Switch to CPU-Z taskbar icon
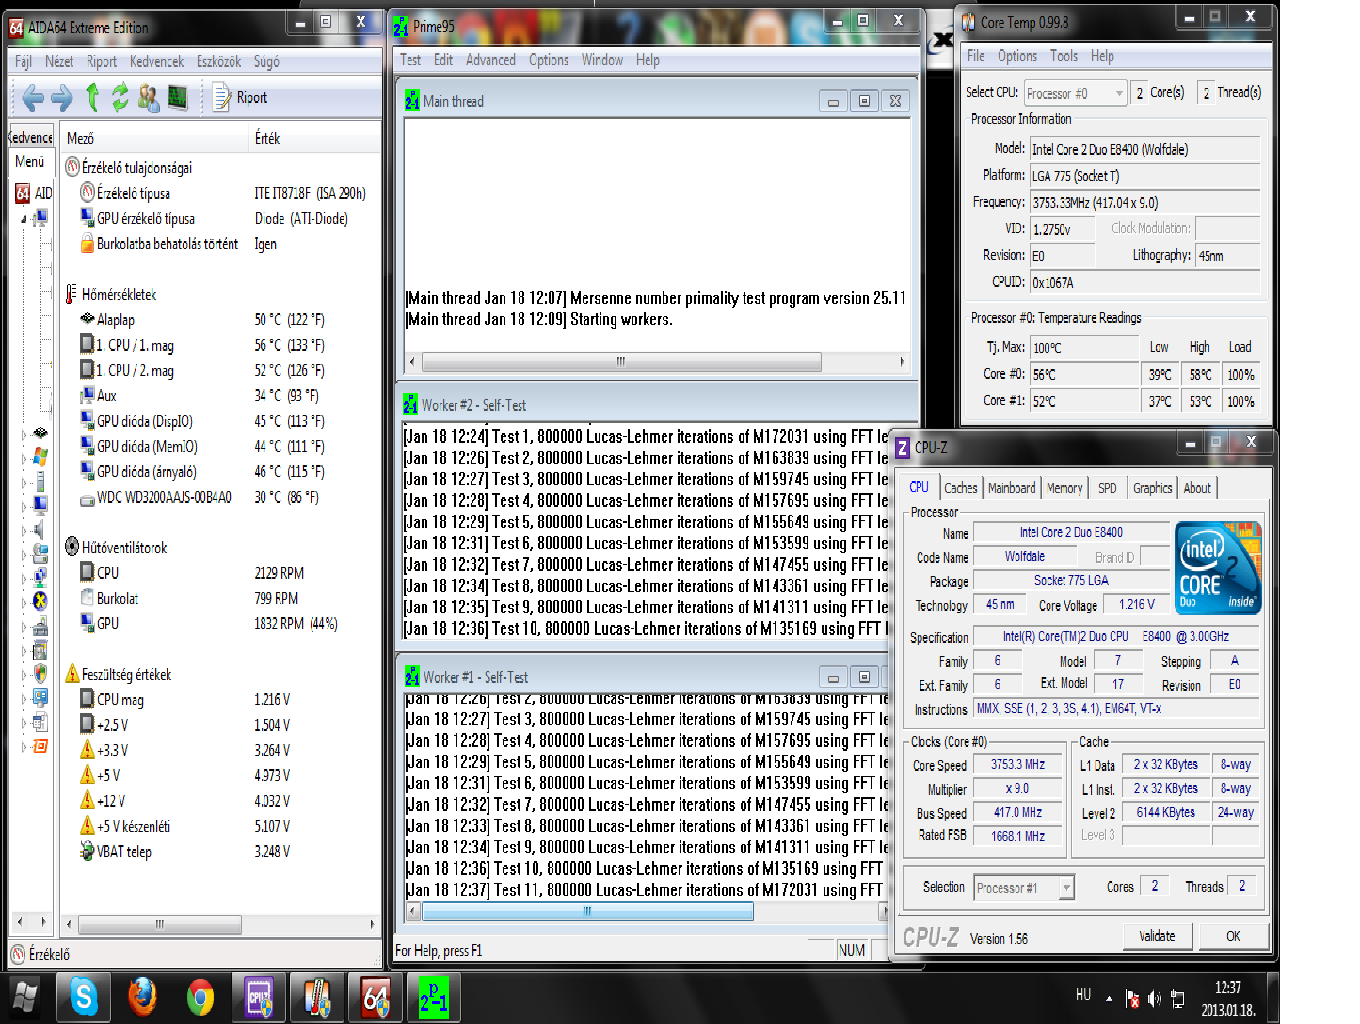 [259, 997]
